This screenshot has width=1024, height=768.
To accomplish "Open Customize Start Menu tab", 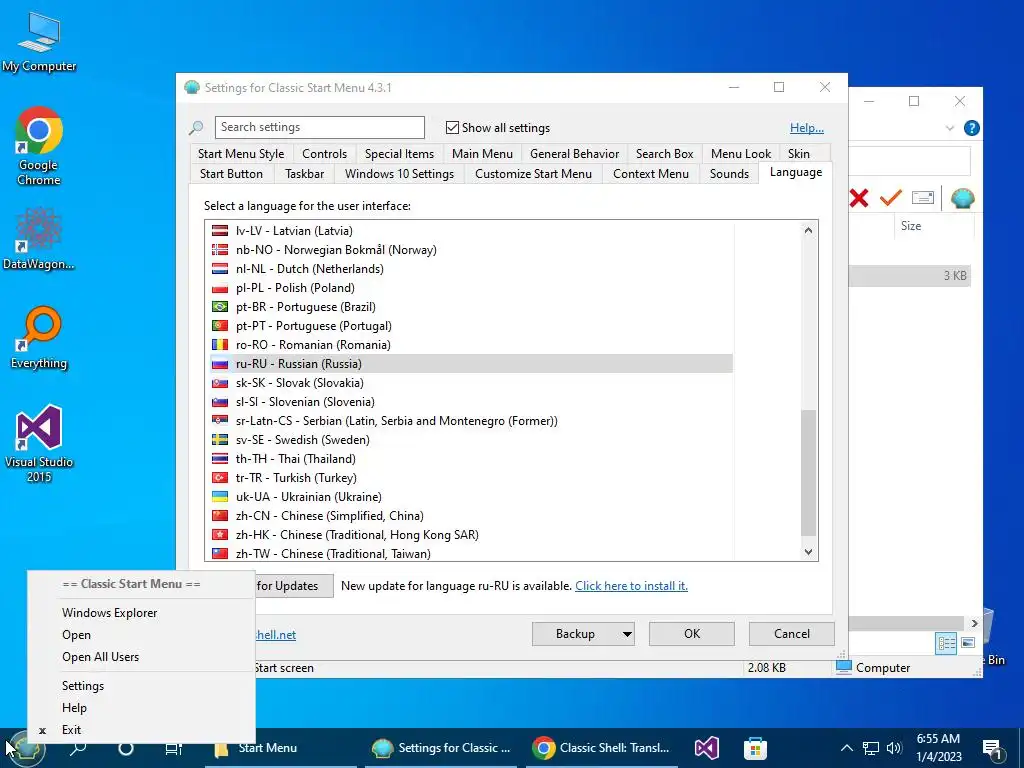I will [533, 174].
